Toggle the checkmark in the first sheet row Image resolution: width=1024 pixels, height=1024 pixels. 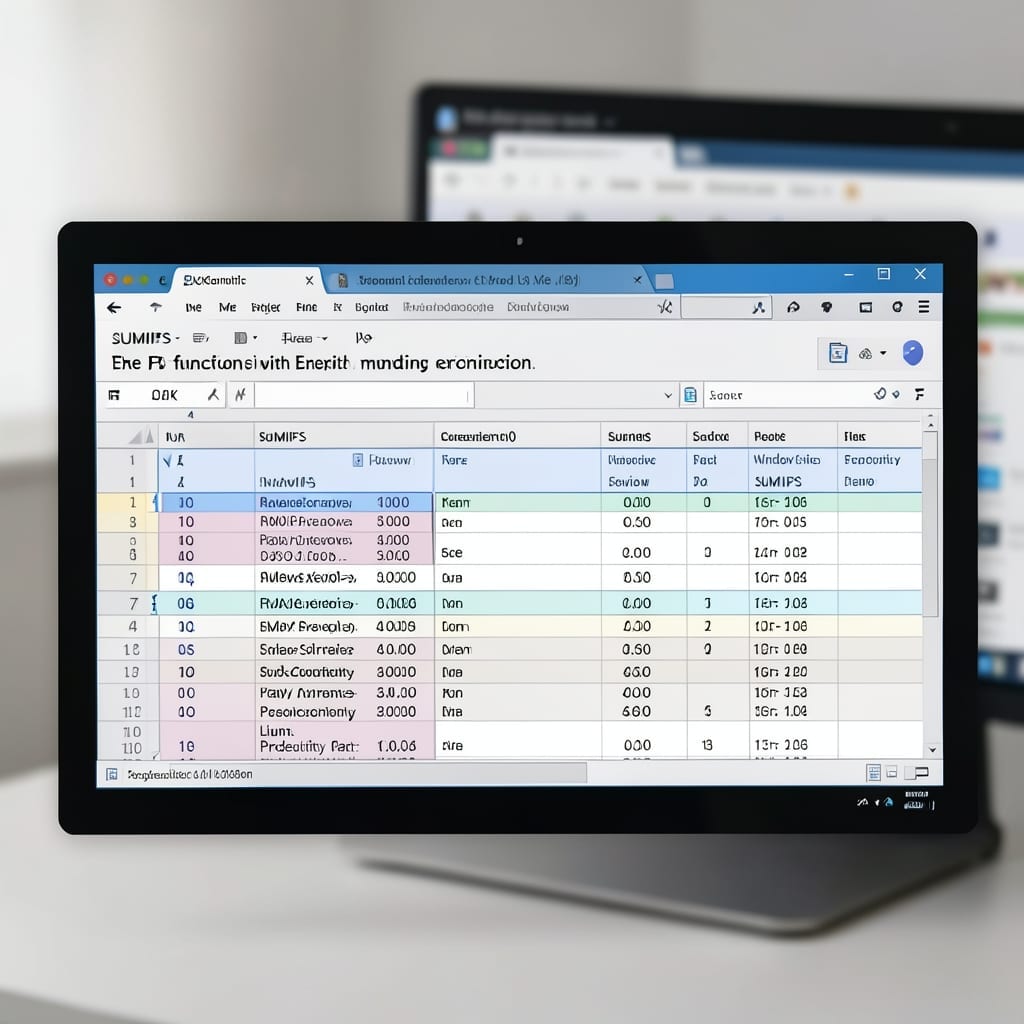pyautogui.click(x=167, y=461)
